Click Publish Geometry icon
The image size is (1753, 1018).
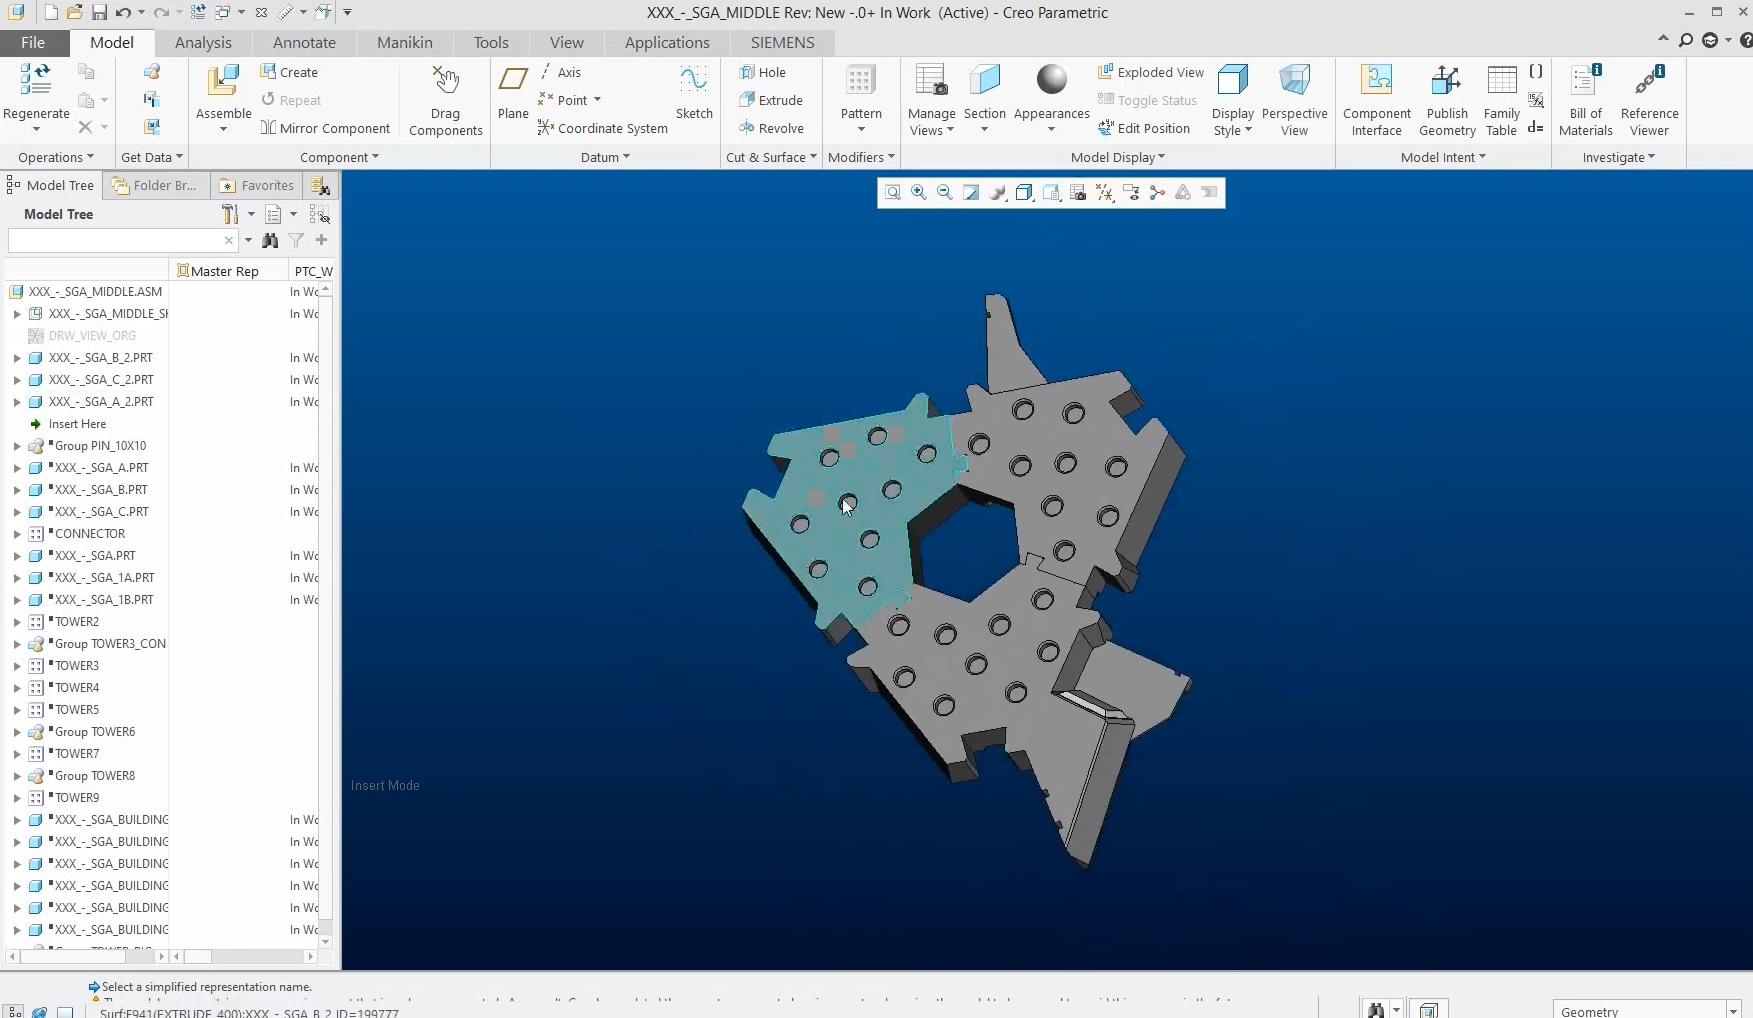pos(1446,80)
